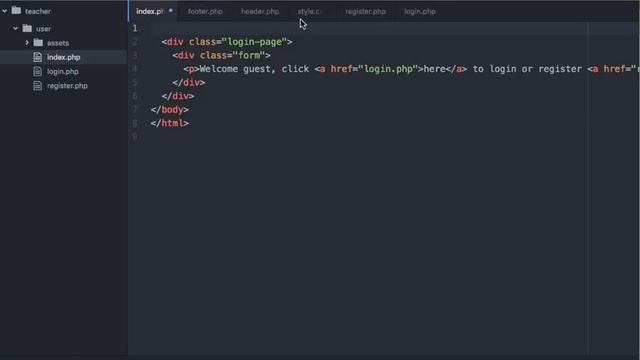640x360 pixels.
Task: Switch to the login.php tab
Action: pos(420,11)
